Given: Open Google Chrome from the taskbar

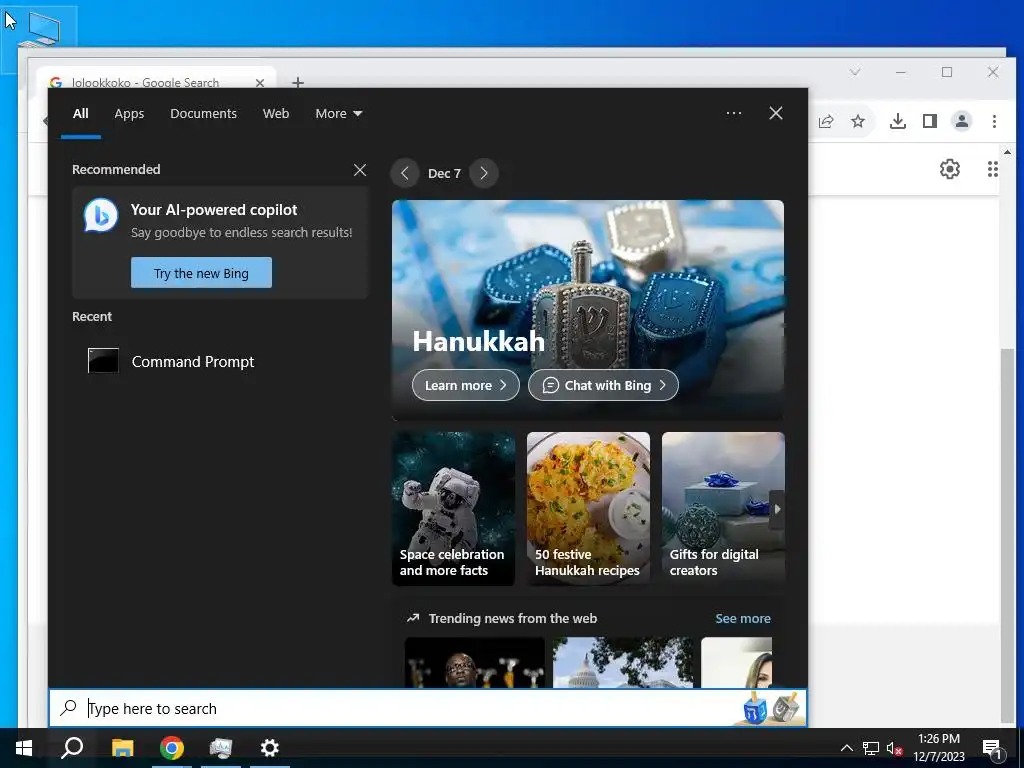Looking at the screenshot, I should [x=172, y=748].
